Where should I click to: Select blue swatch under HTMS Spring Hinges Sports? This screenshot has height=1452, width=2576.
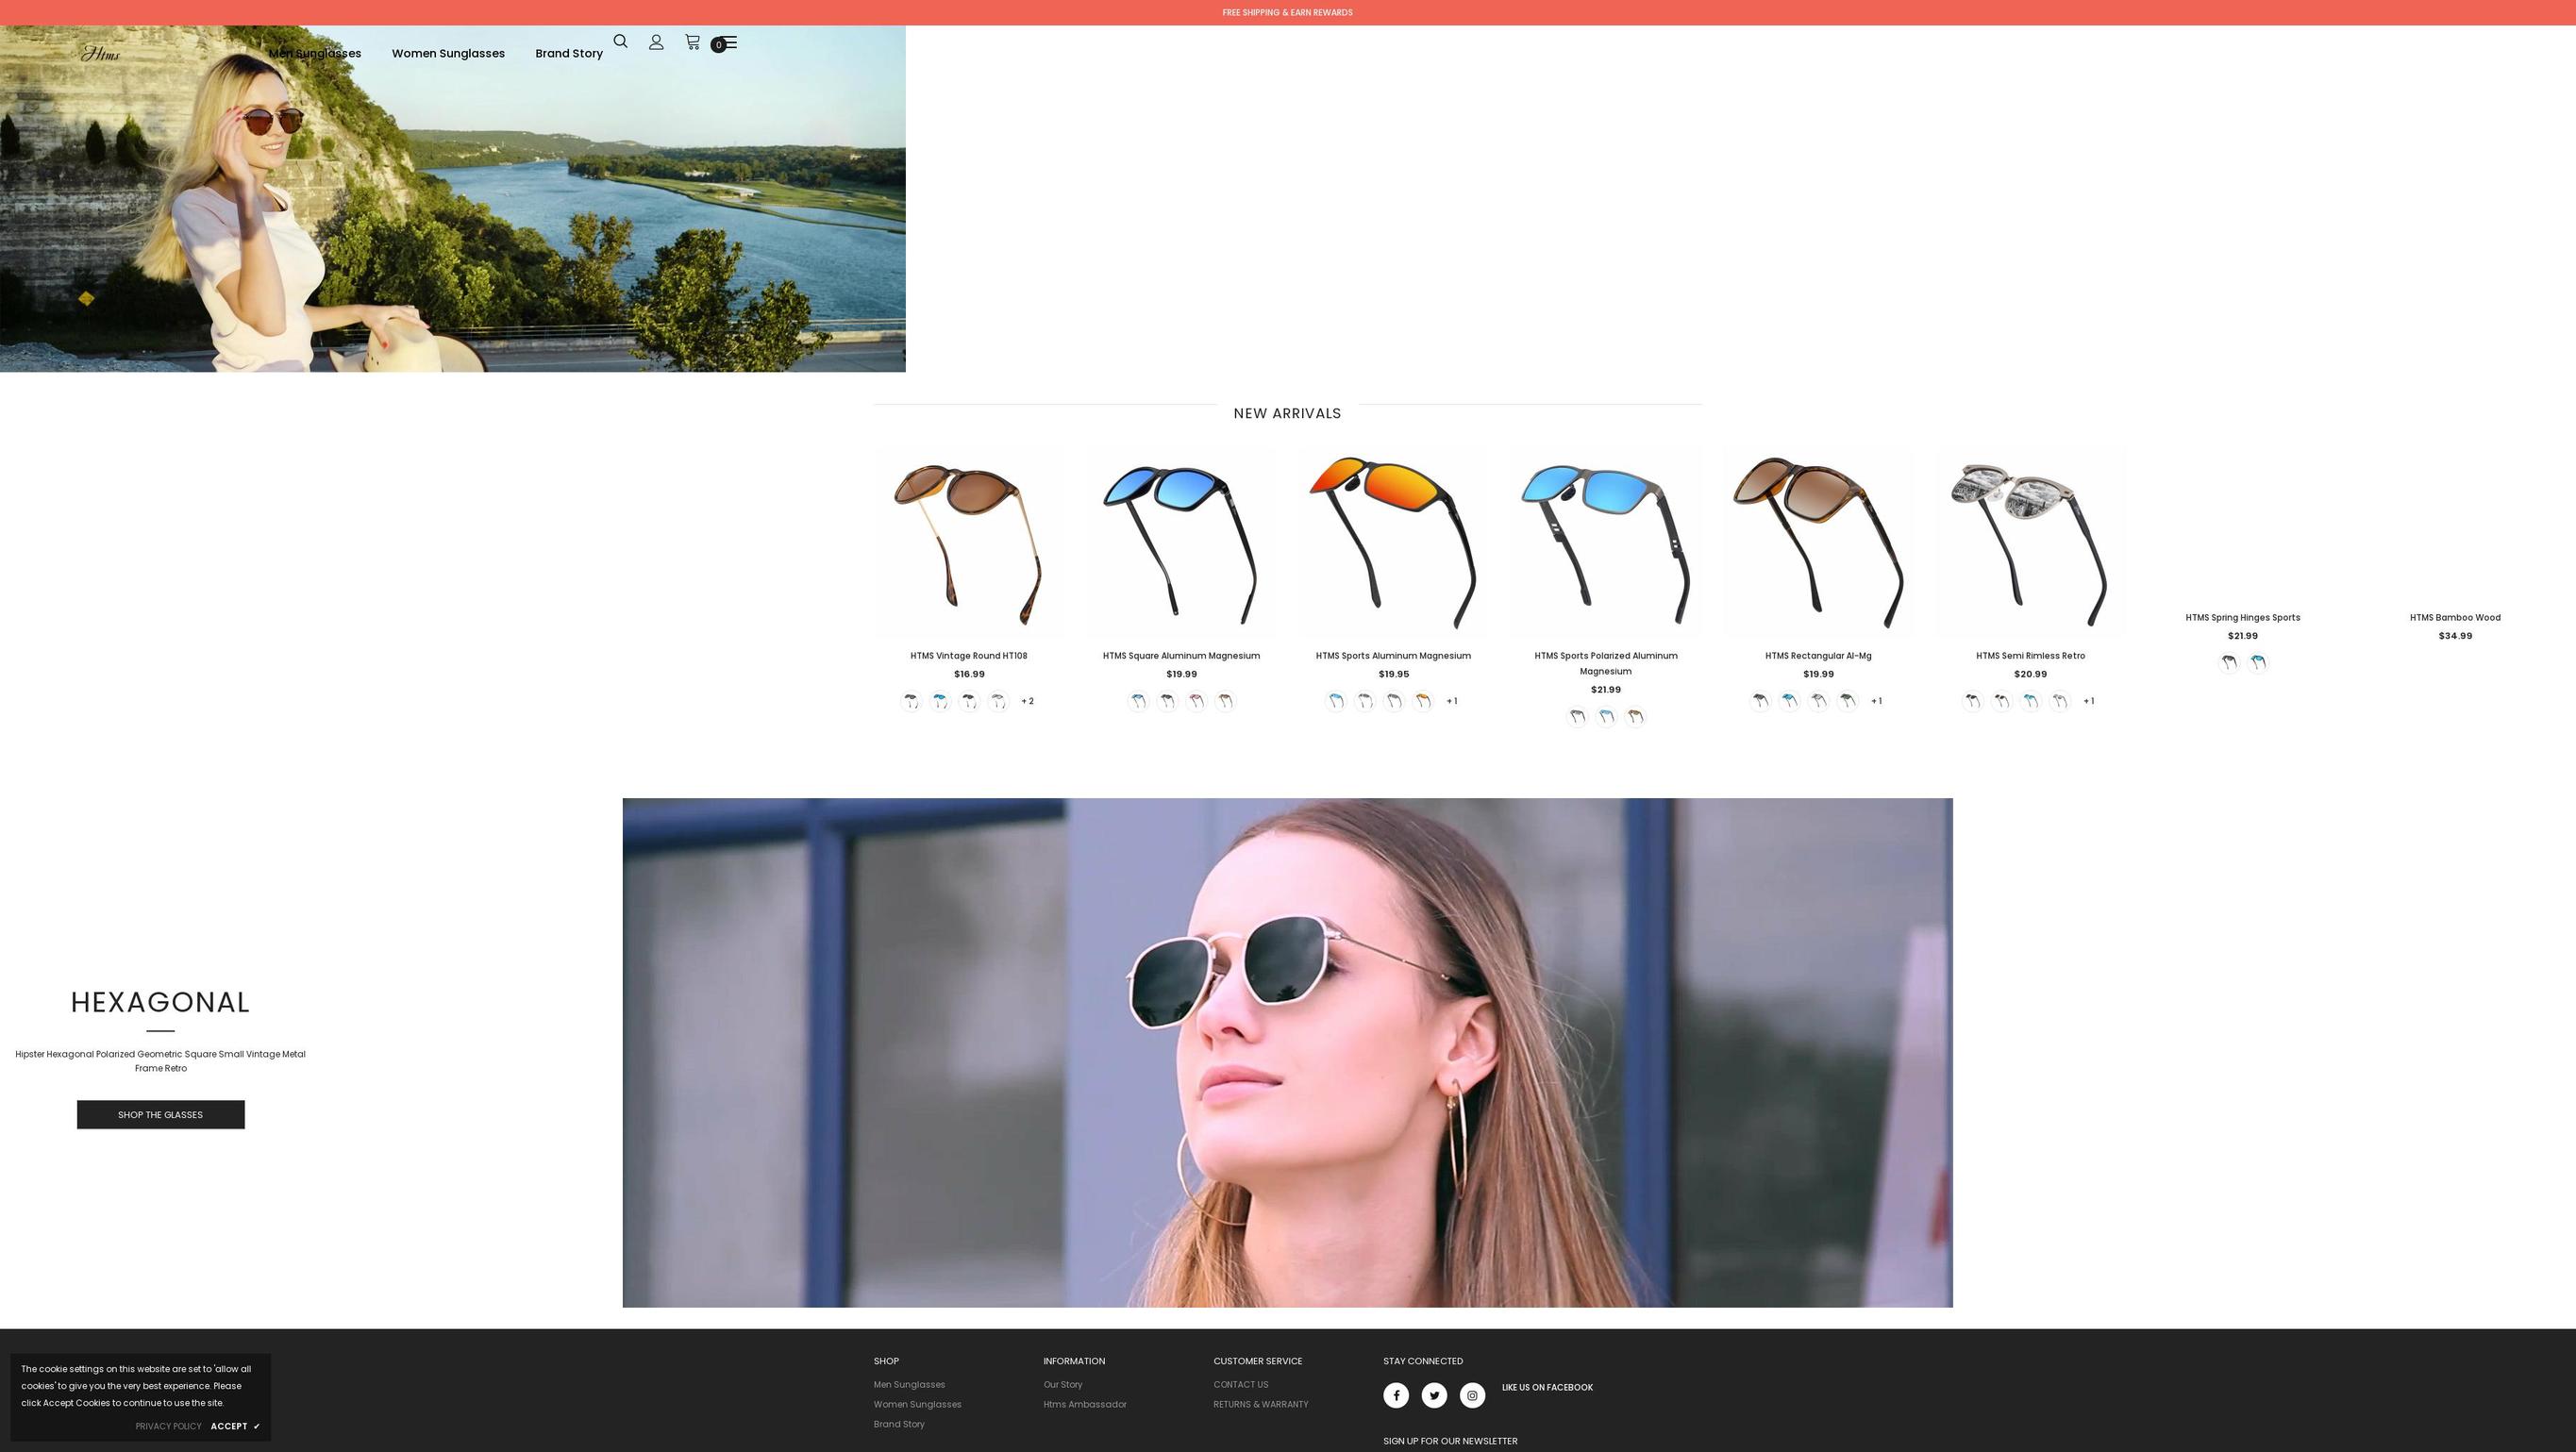click(x=2257, y=663)
